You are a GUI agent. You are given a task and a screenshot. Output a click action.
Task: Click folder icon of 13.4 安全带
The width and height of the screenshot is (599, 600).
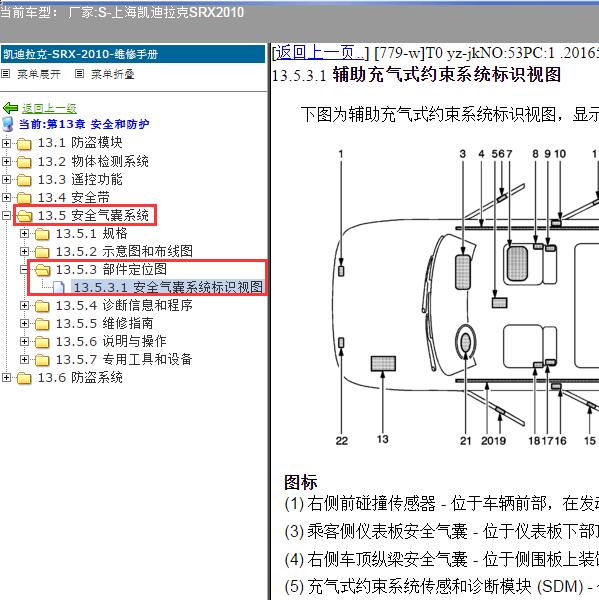tap(24, 198)
